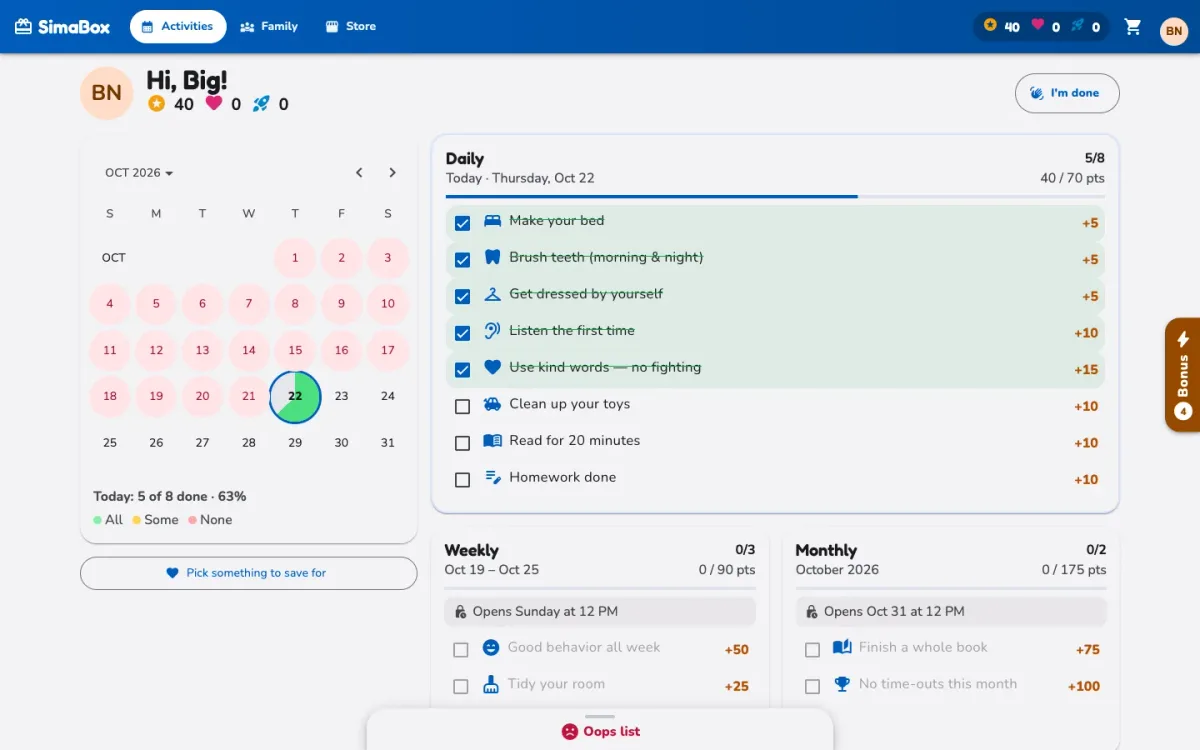
Task: Click the book icon for Finish whole book
Action: point(842,648)
